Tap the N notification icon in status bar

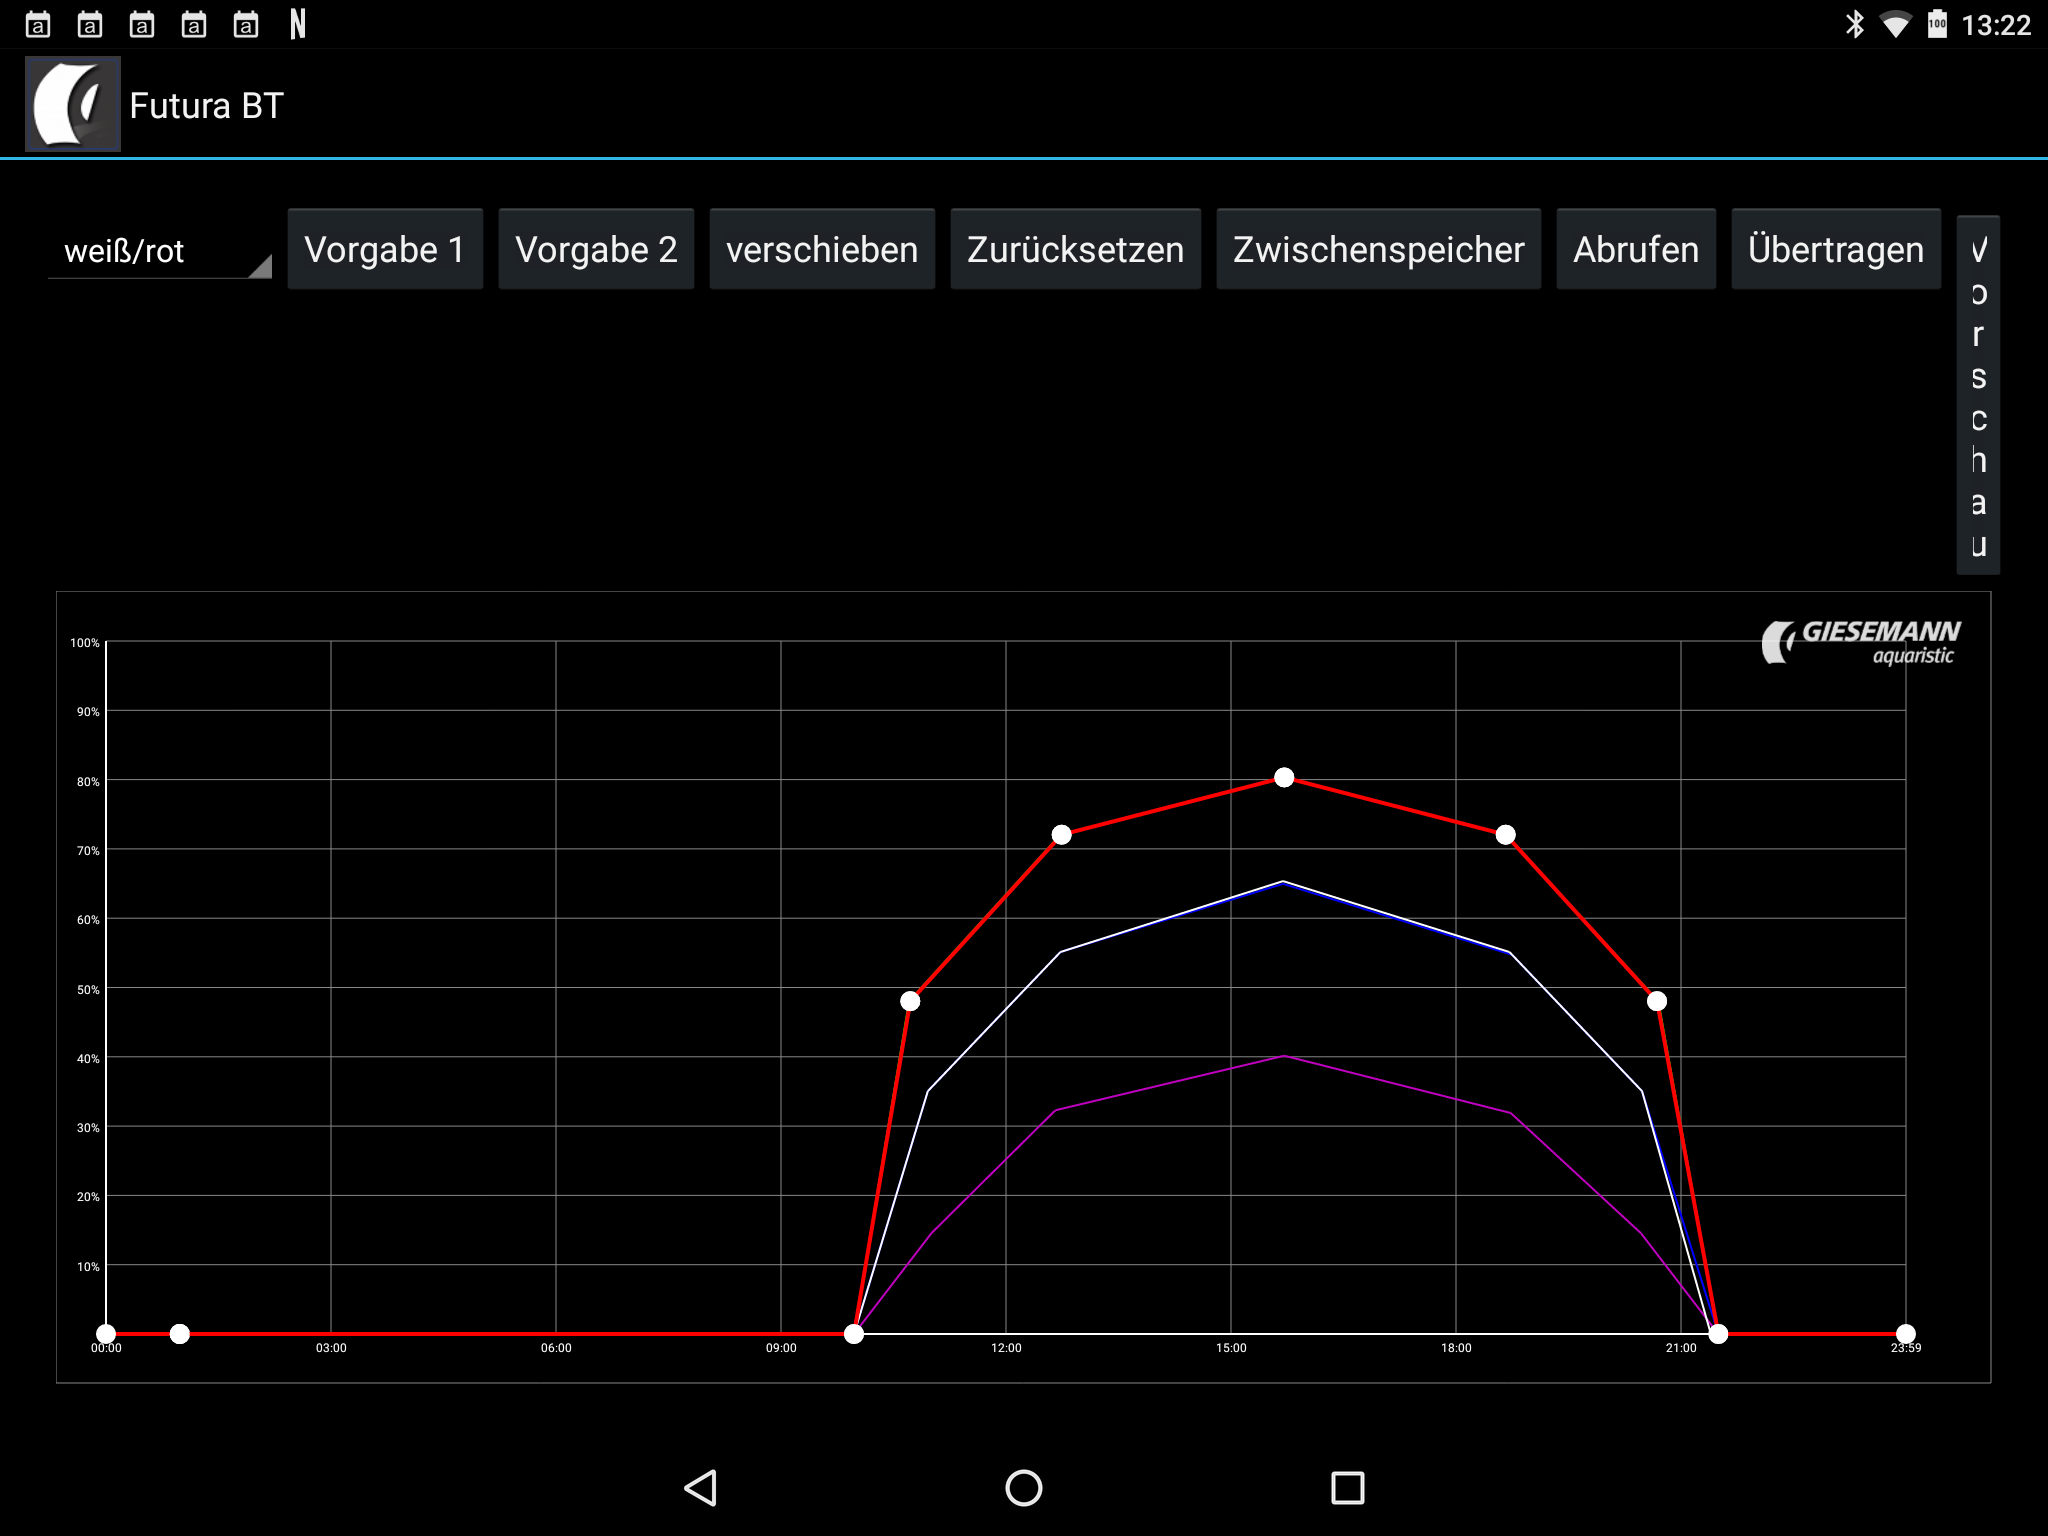(x=297, y=24)
